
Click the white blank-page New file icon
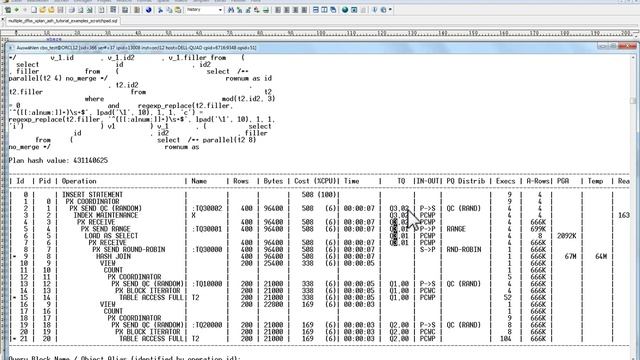[34, 9]
